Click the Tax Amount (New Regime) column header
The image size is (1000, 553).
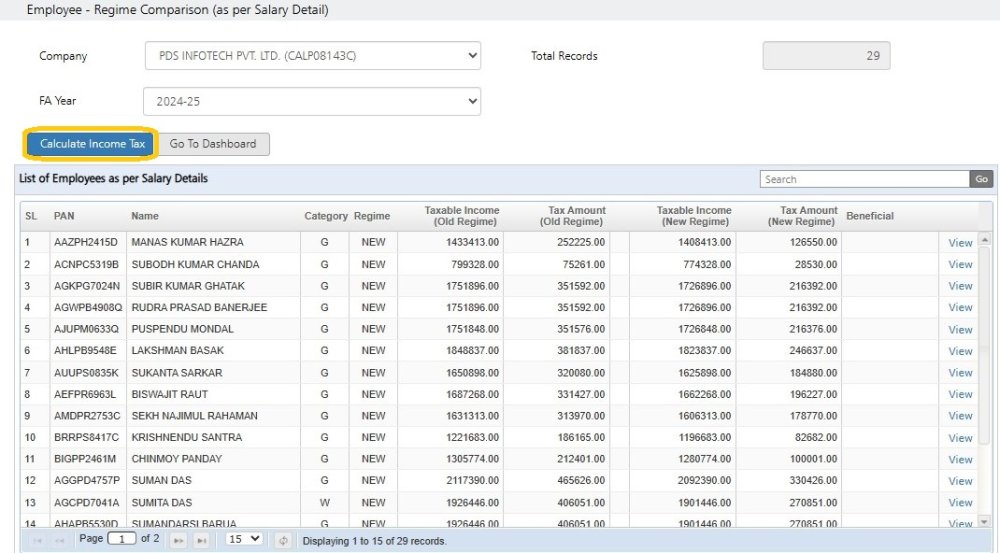point(801,216)
